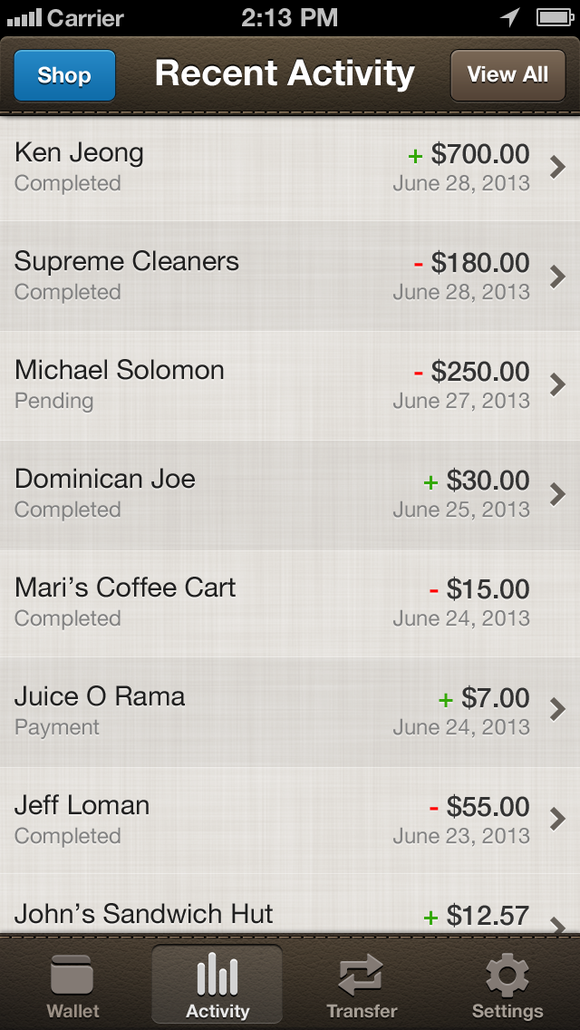The width and height of the screenshot is (580, 1030).
Task: Expand Ken Jeong transaction chevron
Action: pos(558,168)
